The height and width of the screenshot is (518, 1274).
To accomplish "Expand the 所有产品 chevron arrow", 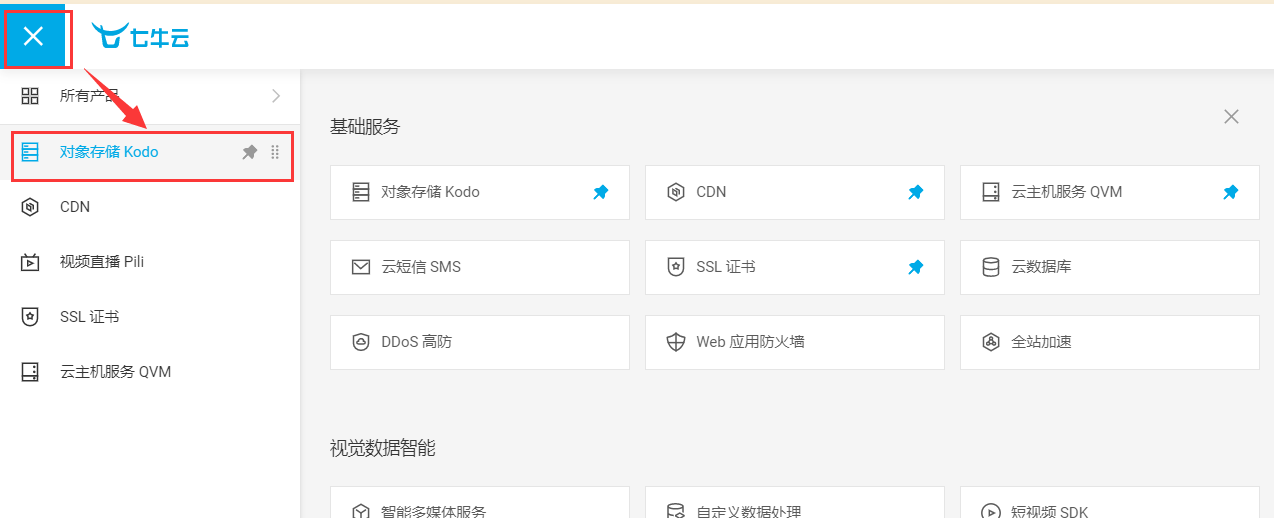I will coord(276,96).
